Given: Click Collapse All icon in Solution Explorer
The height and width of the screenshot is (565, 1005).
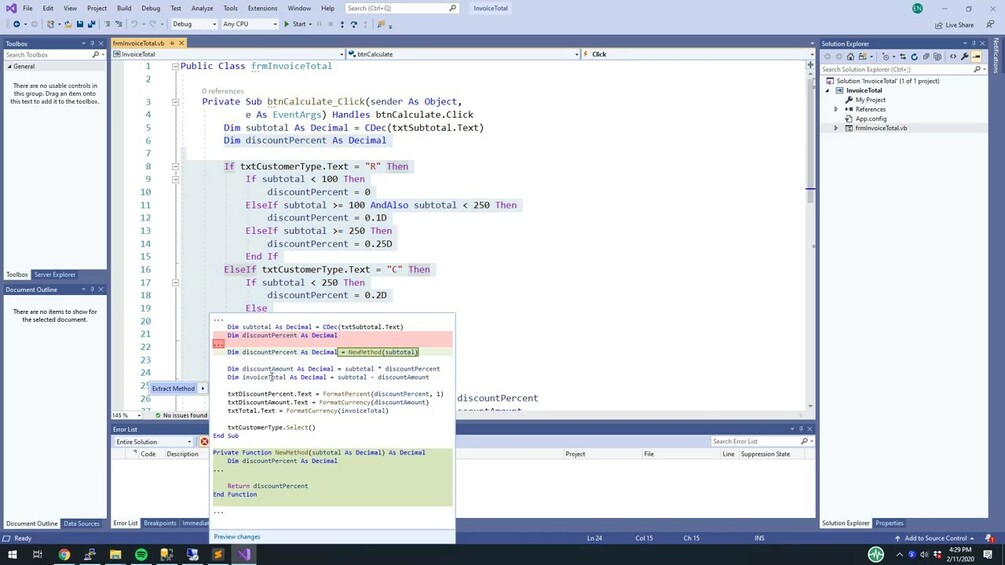Looking at the screenshot, I should click(x=926, y=56).
